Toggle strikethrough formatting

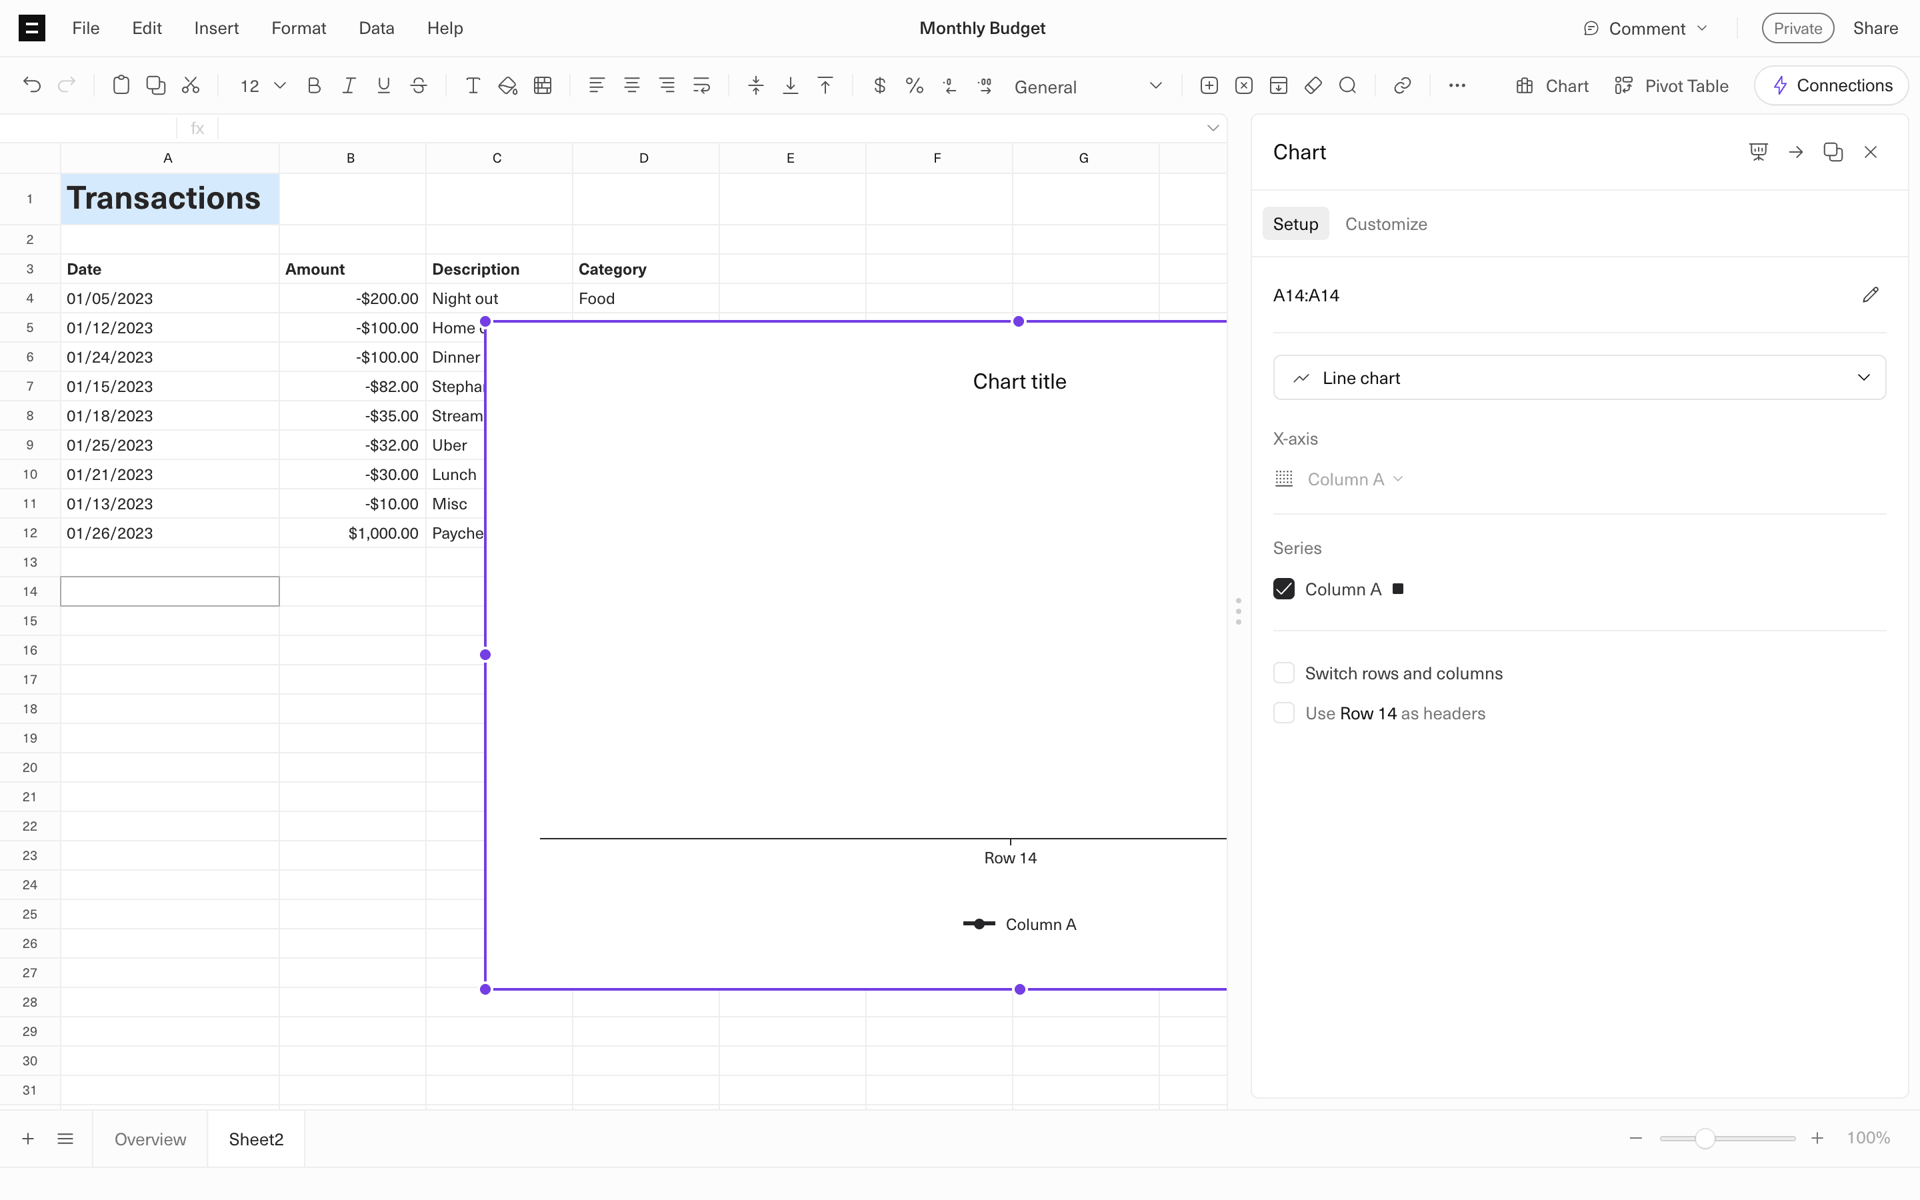(x=419, y=86)
